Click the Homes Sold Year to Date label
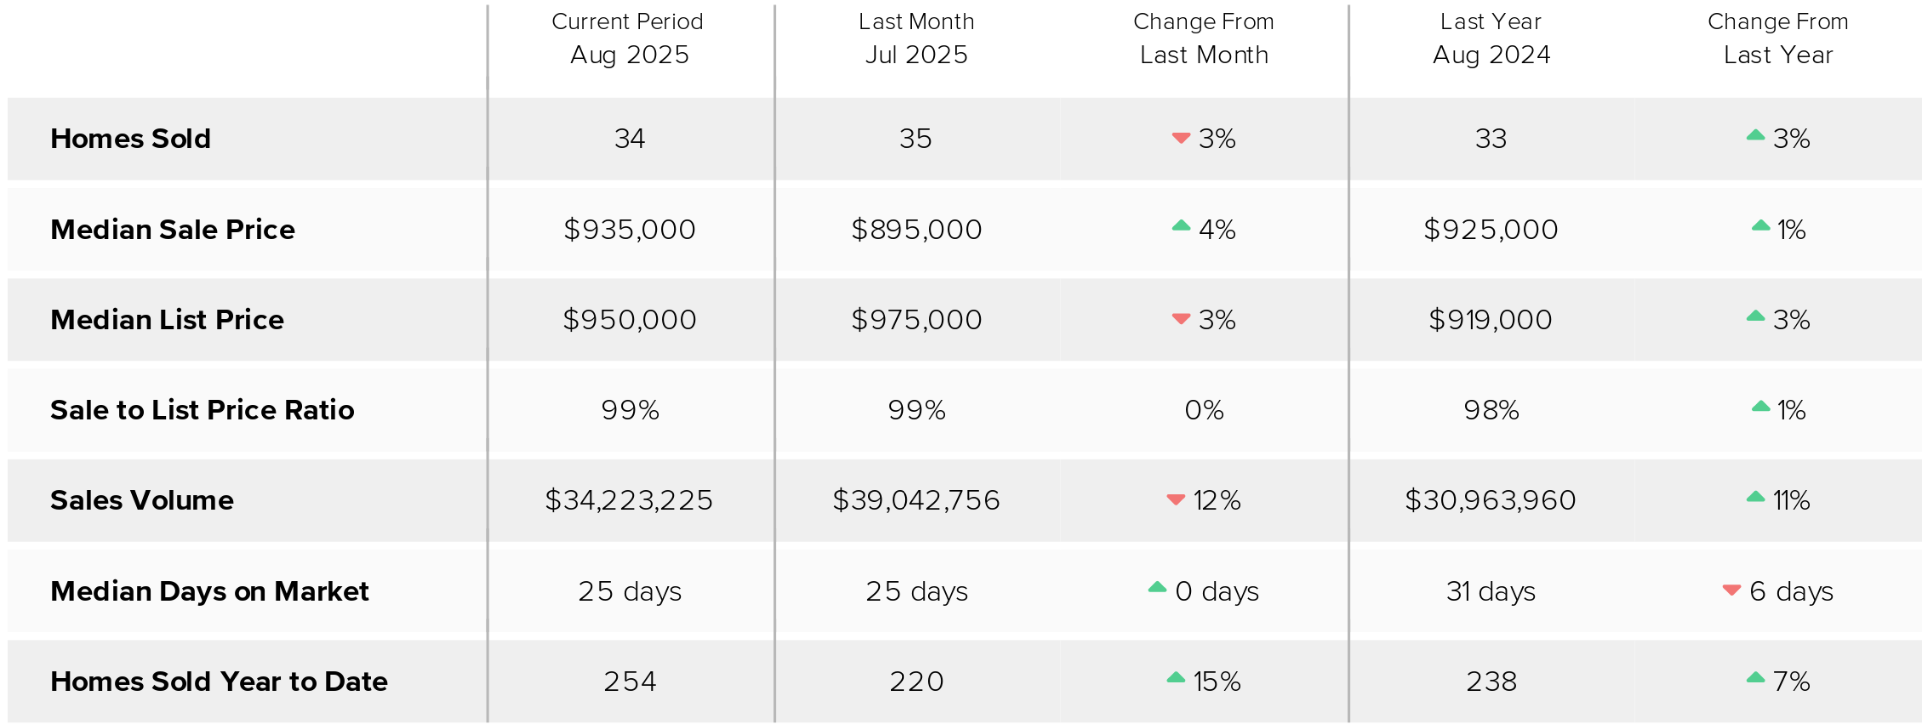 click(219, 681)
